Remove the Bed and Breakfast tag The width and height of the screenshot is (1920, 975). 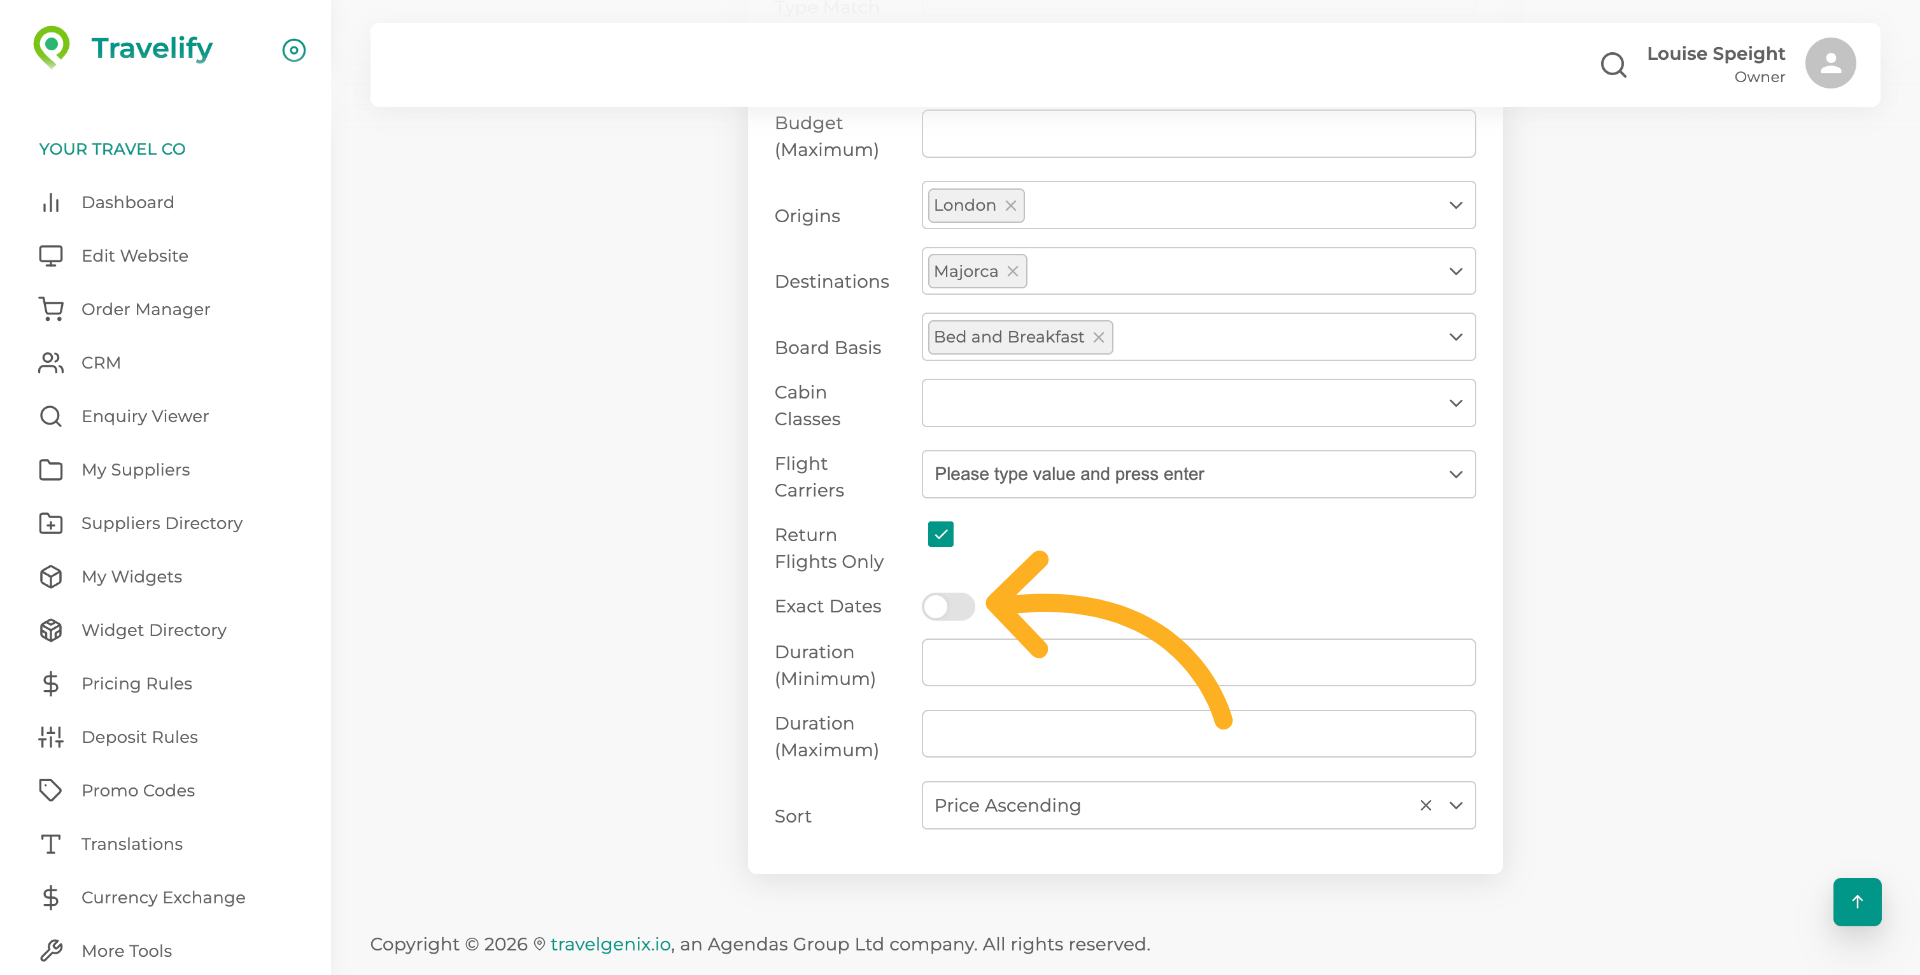[x=1099, y=338]
